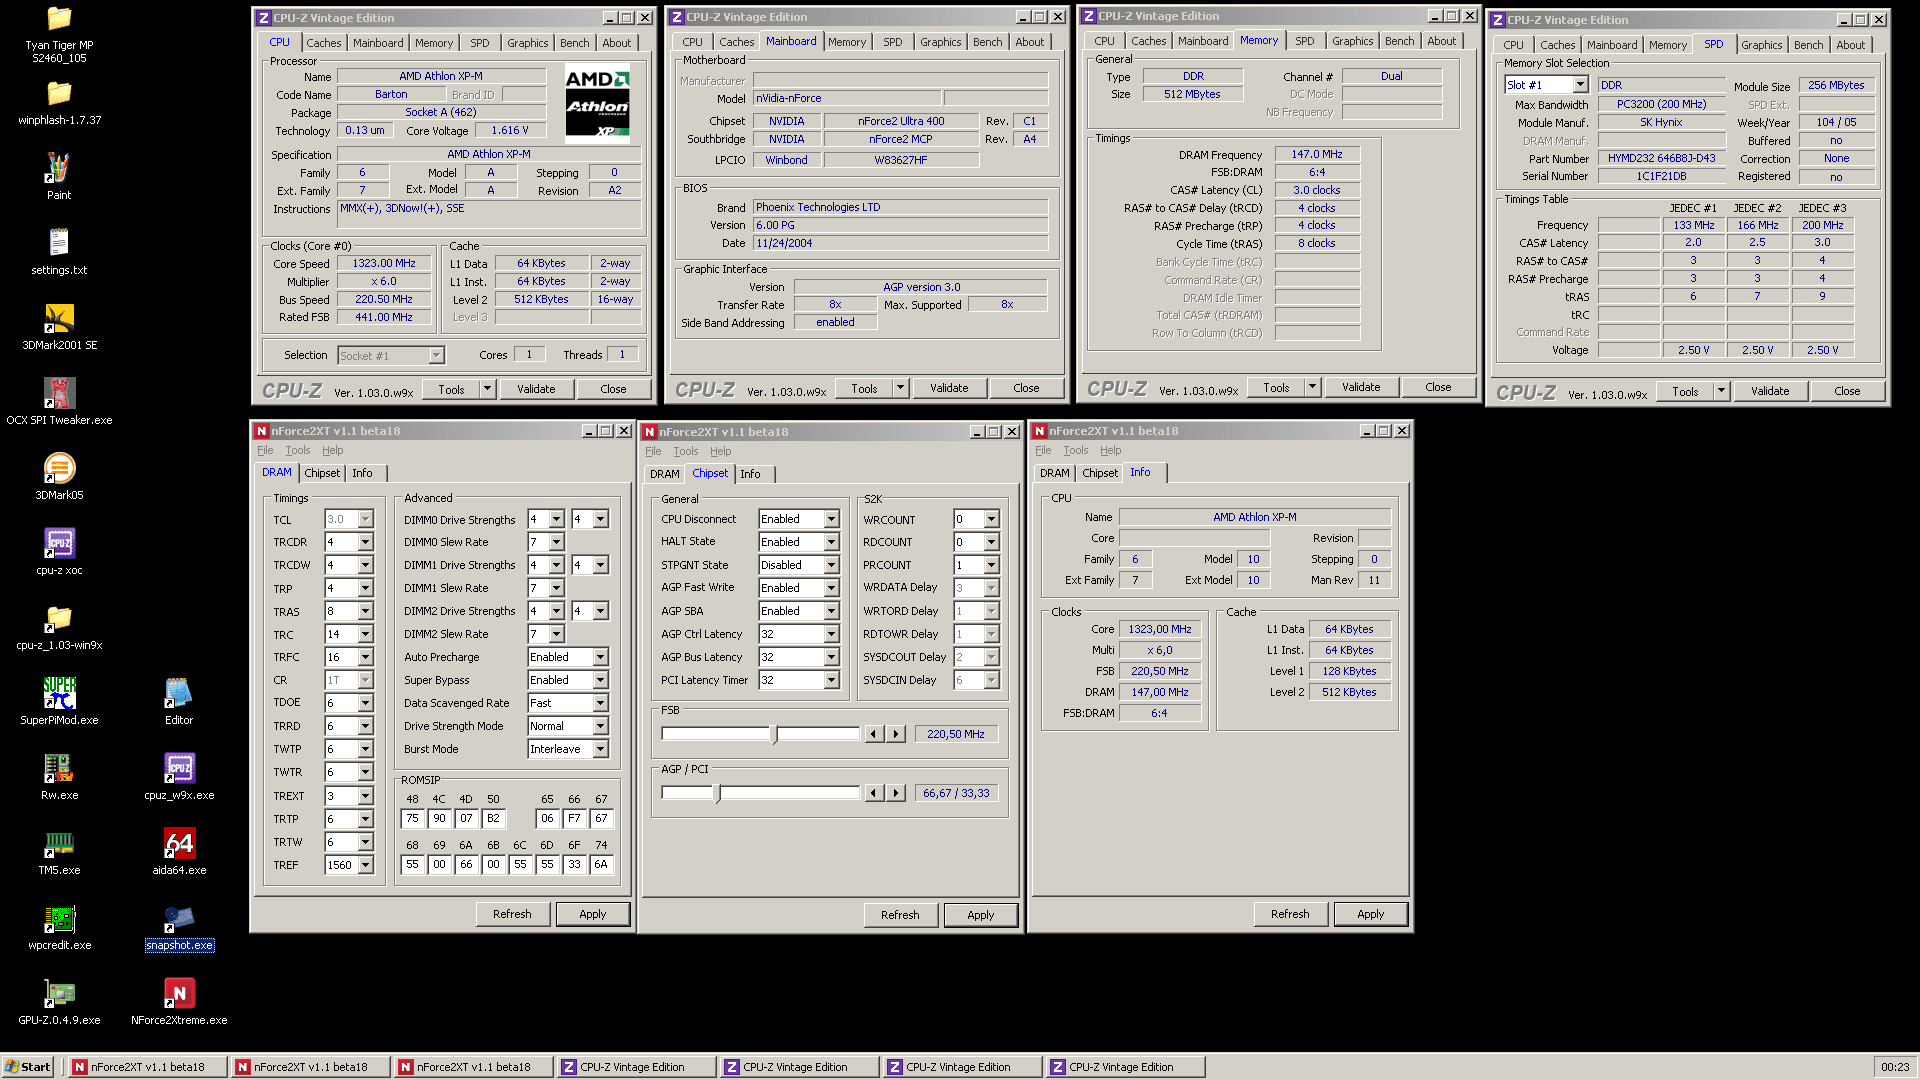Click DRAM Frequency 147.0 MHz value
This screenshot has height=1080, width=1920.
tap(1317, 154)
